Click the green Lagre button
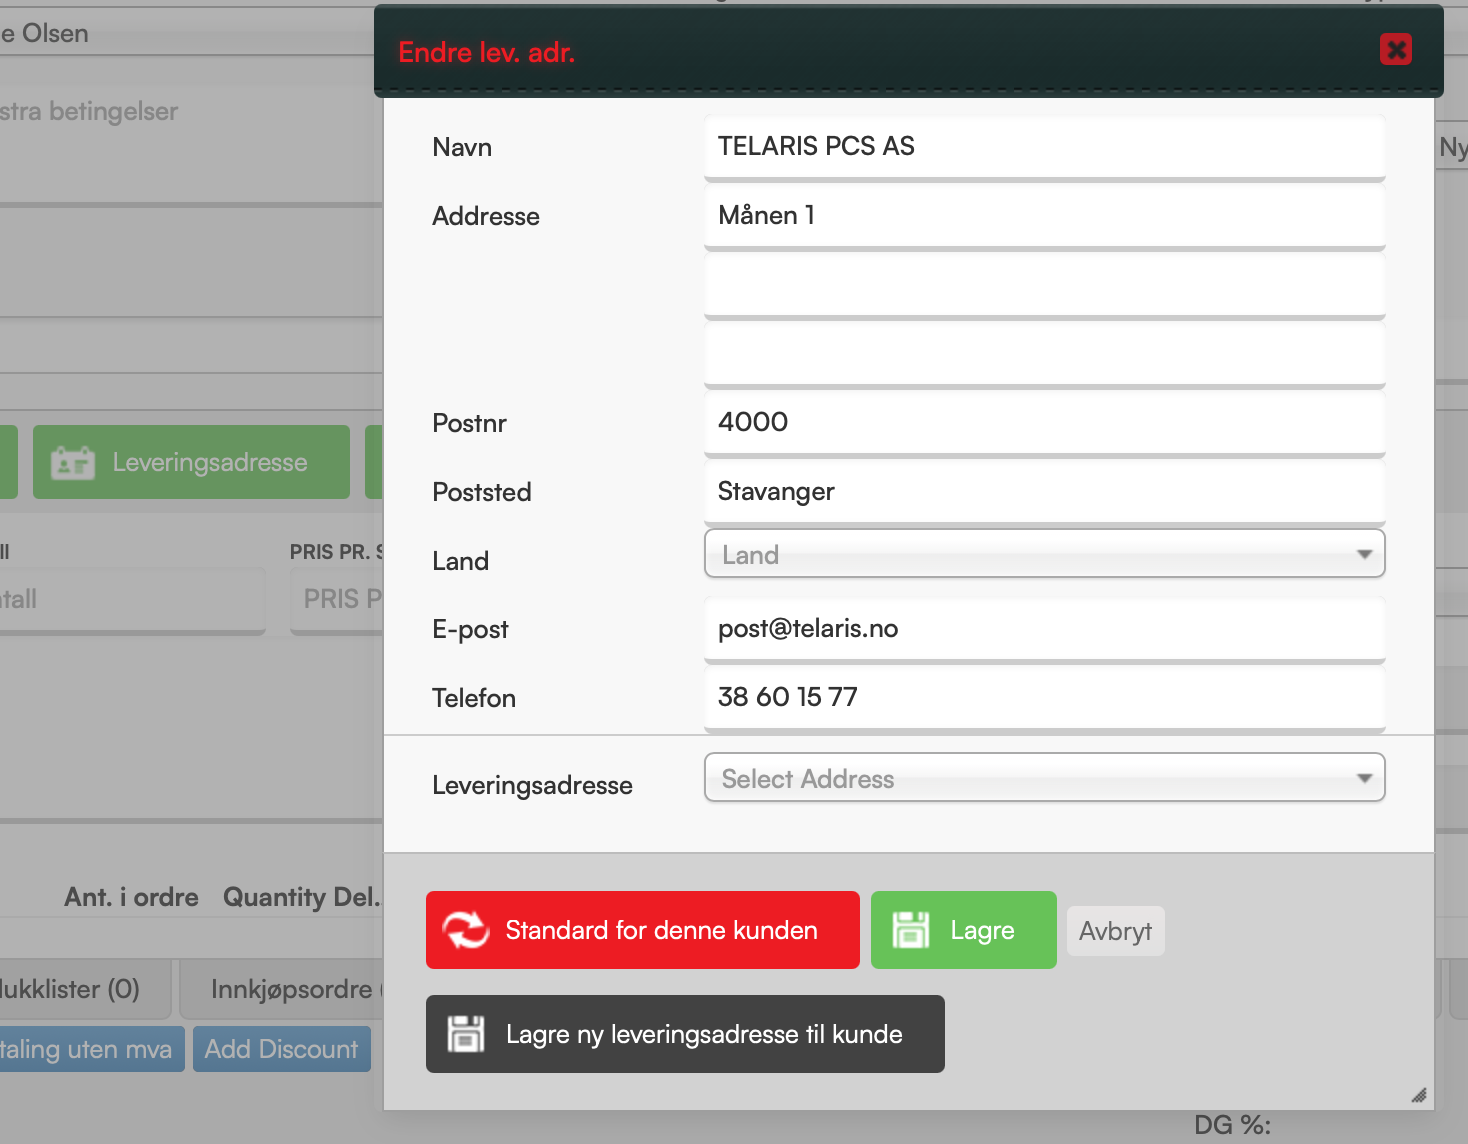The height and width of the screenshot is (1144, 1468). tap(964, 930)
